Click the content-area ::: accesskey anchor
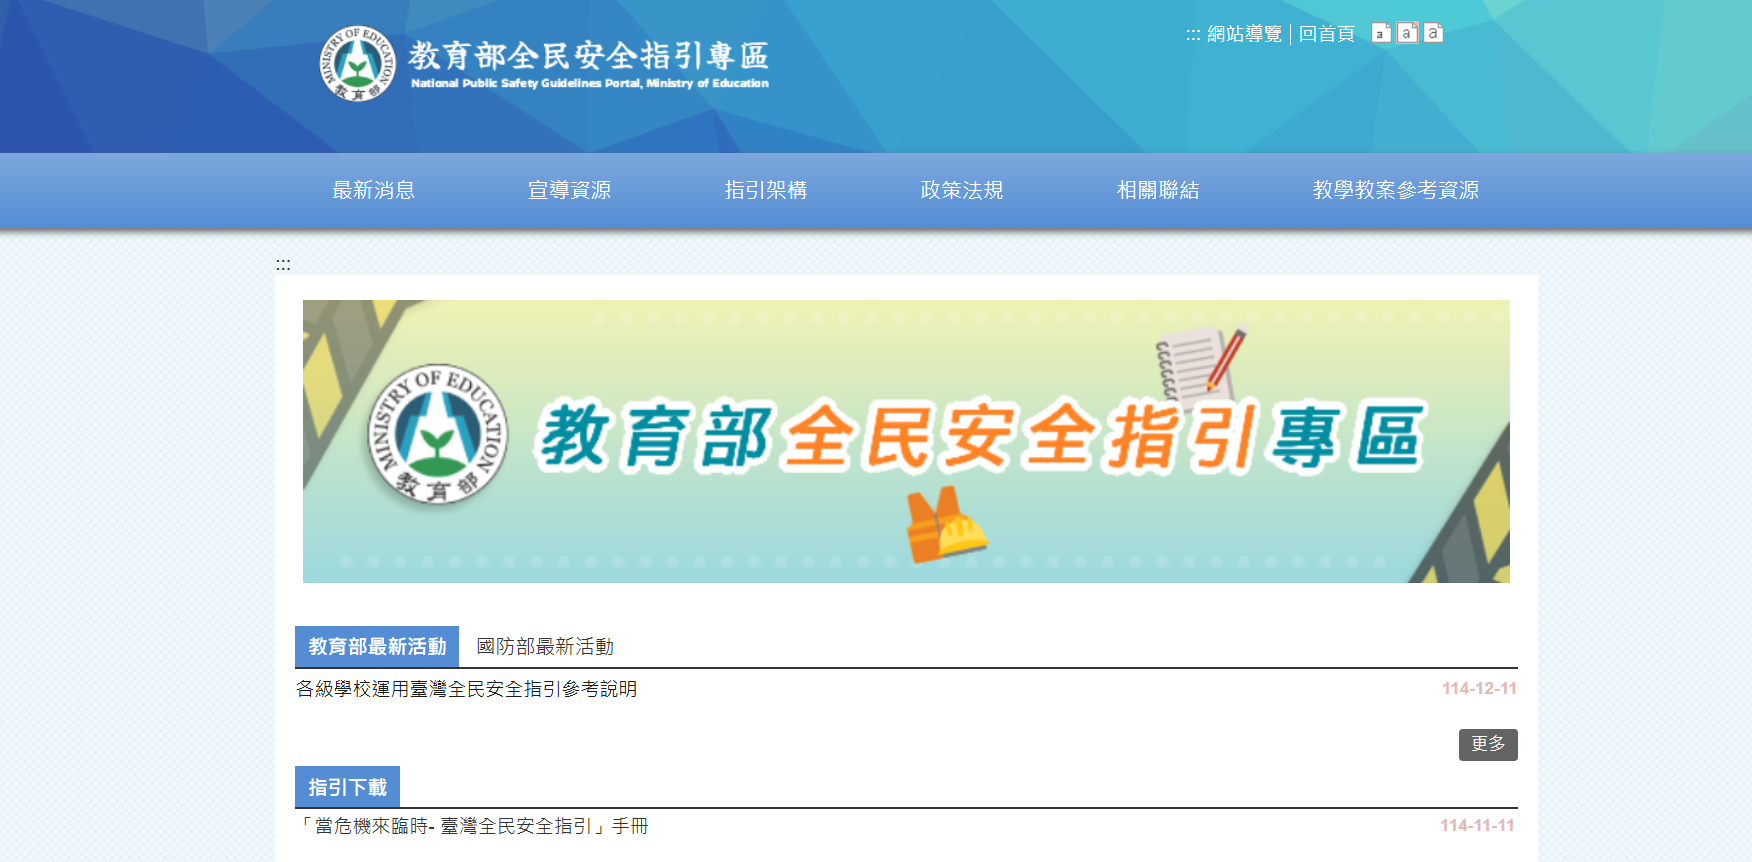The height and width of the screenshot is (862, 1752). [x=283, y=265]
